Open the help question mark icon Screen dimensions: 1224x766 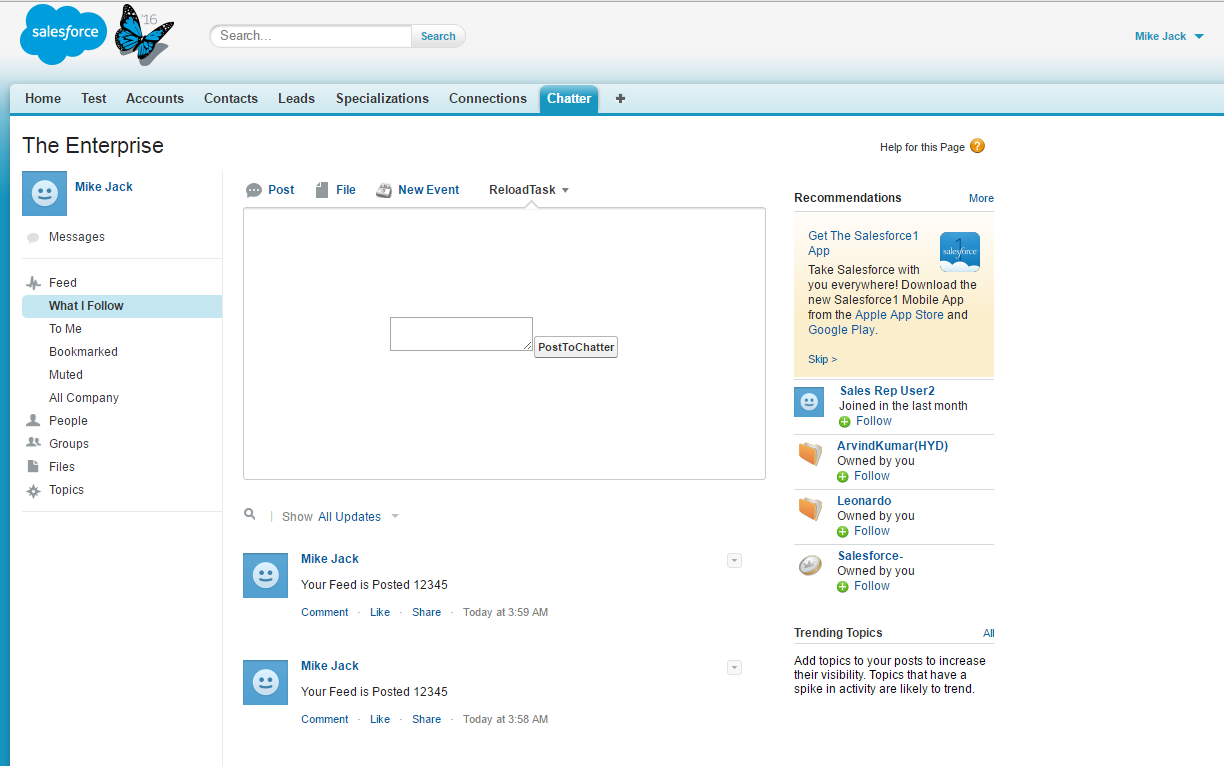[x=977, y=146]
